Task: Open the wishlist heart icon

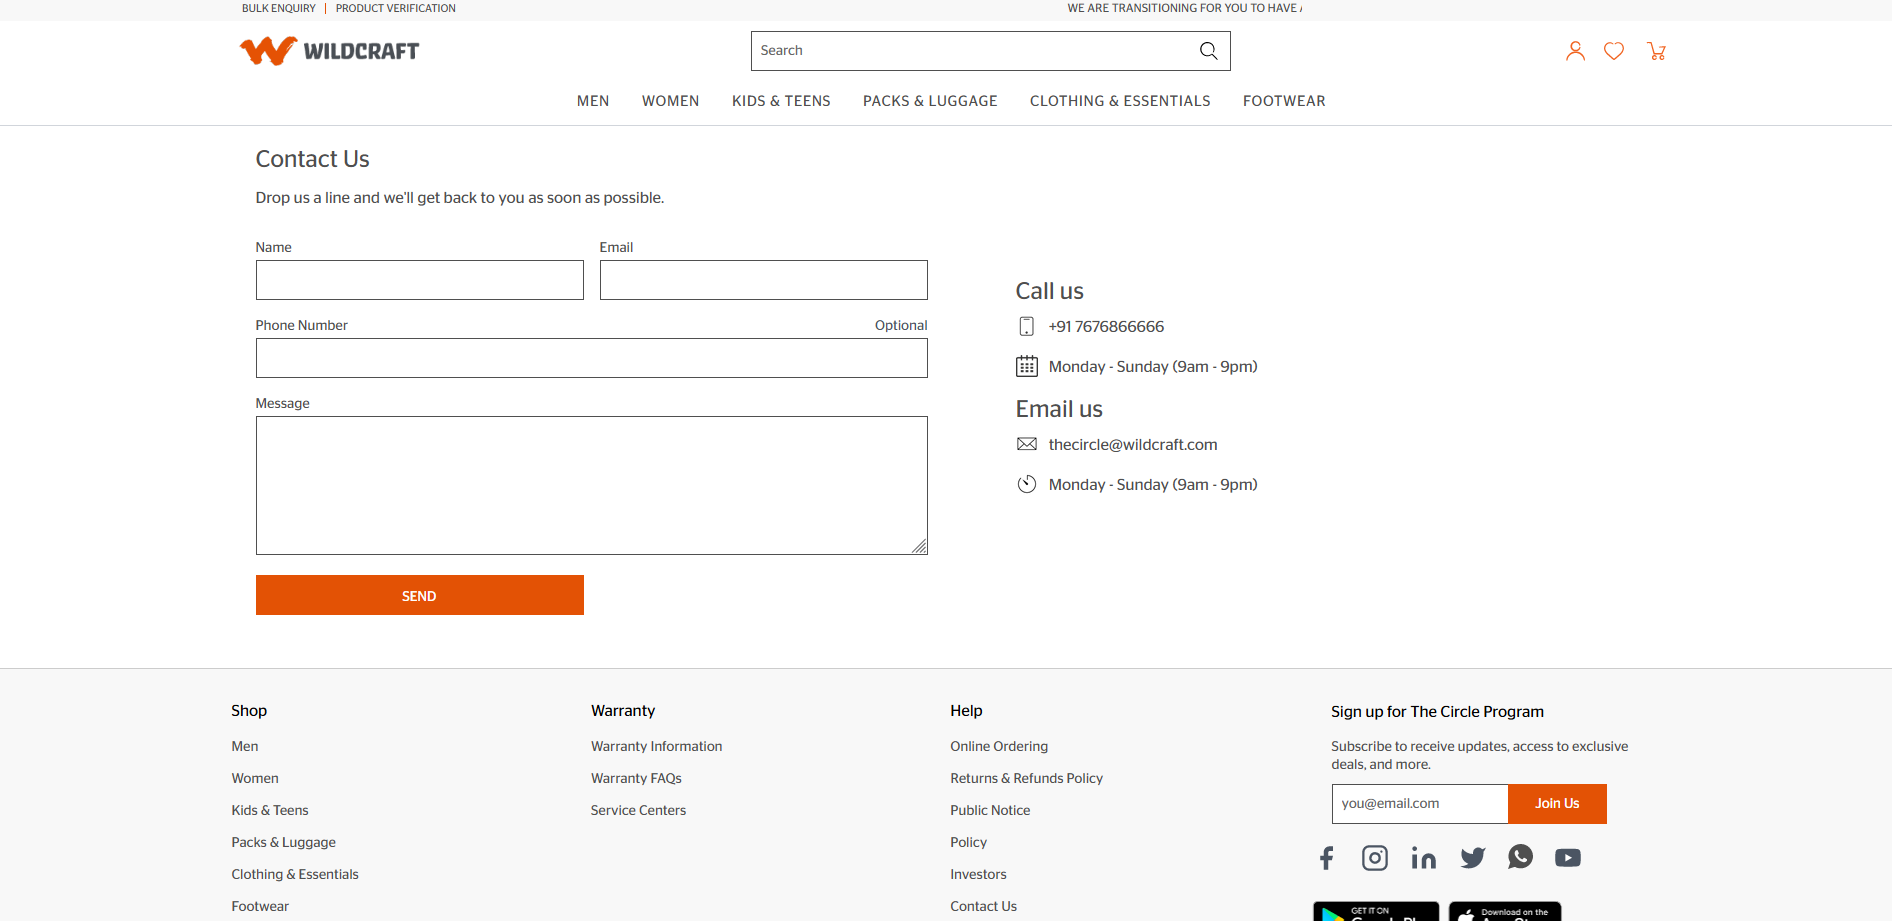Action: 1614,51
